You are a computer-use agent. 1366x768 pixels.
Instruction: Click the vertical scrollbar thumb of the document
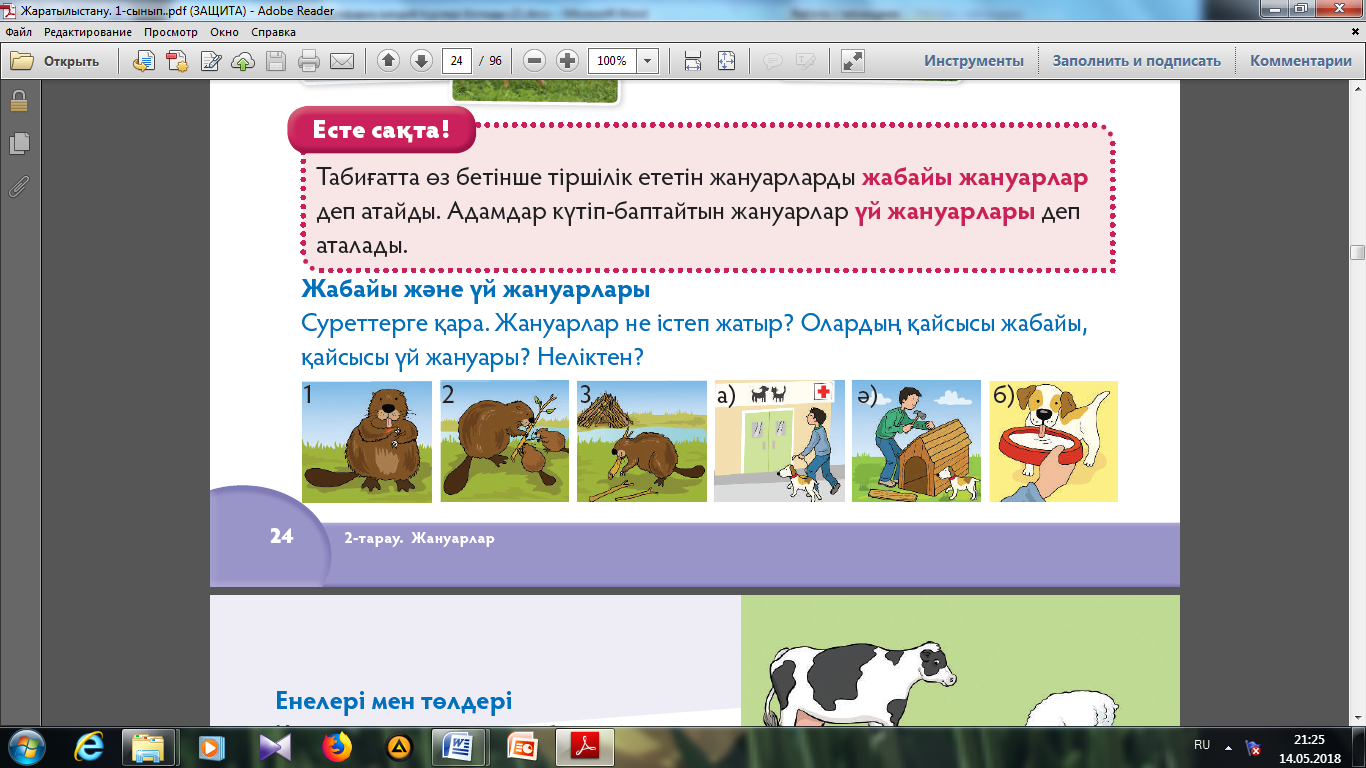(x=1358, y=252)
